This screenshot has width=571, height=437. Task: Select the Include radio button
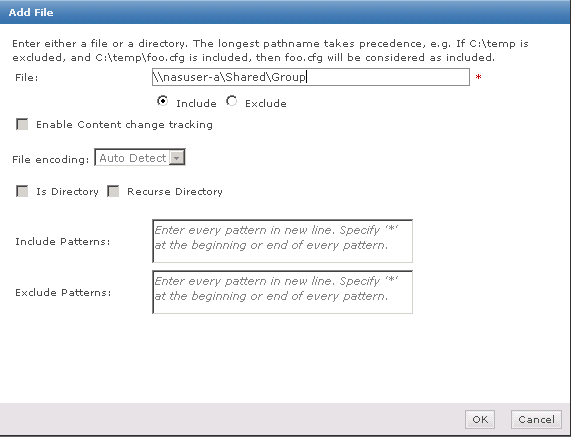(162, 101)
